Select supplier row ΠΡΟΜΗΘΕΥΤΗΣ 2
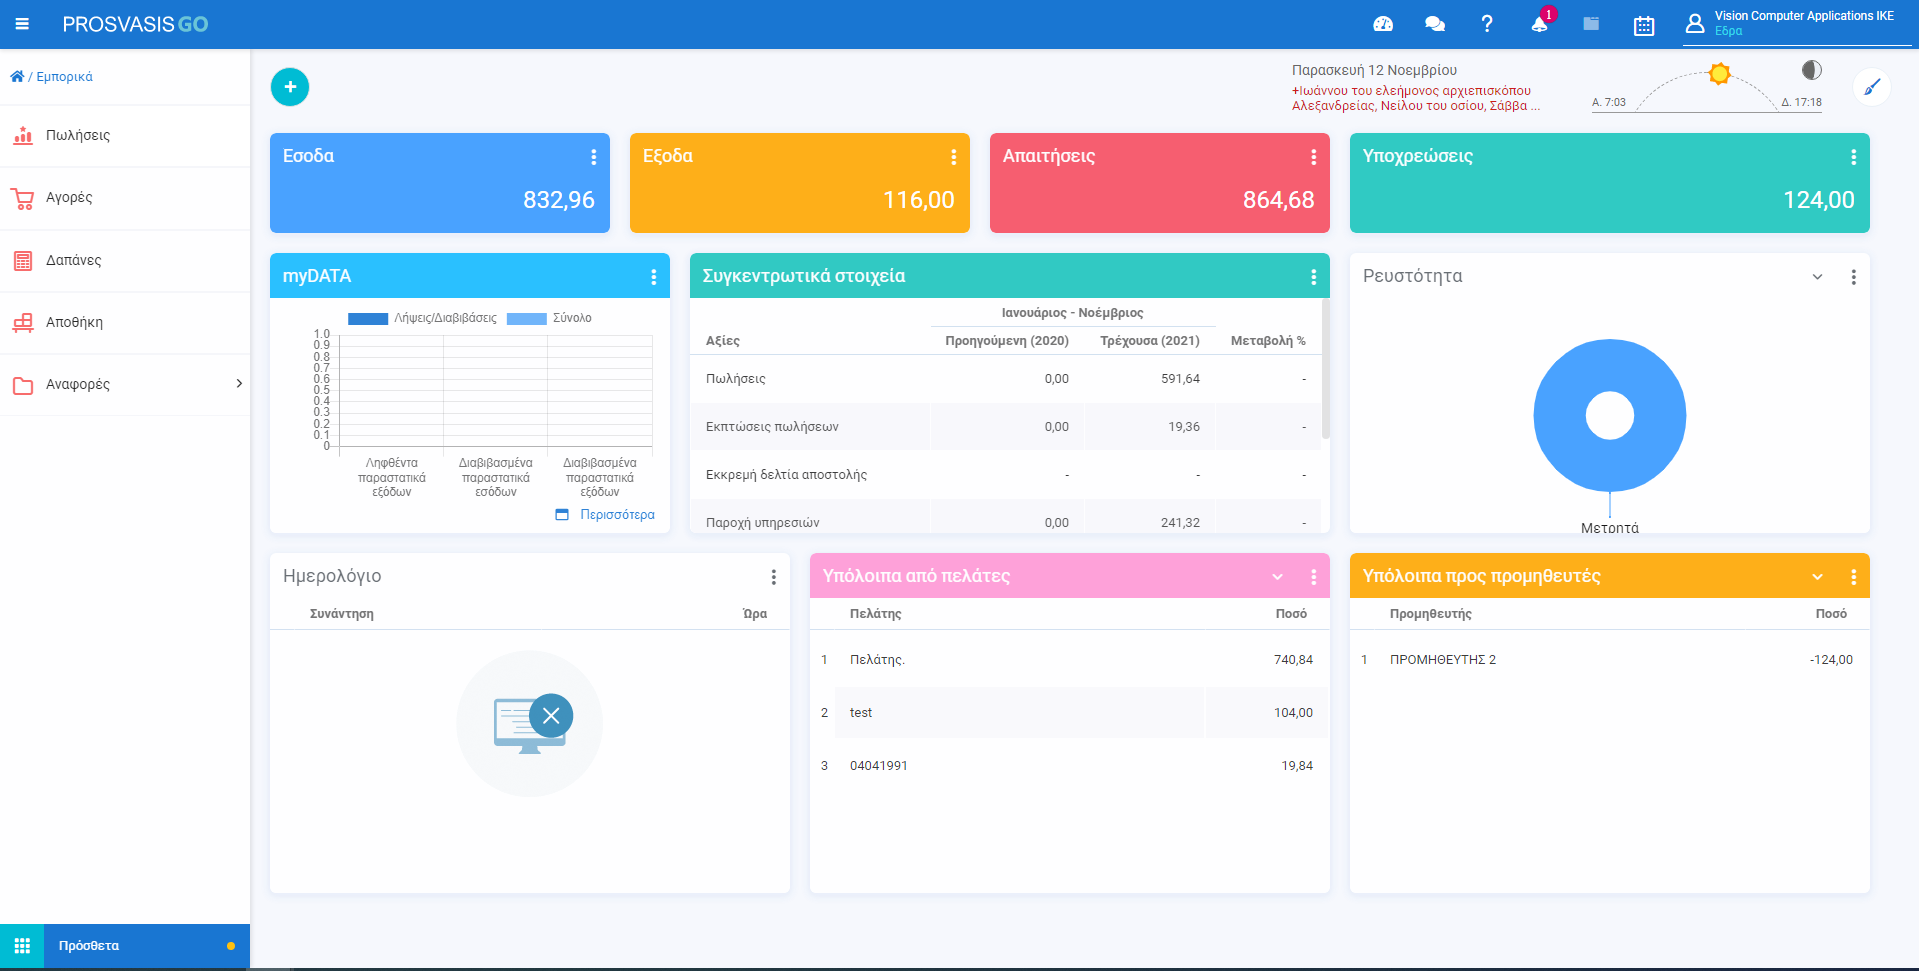 pyautogui.click(x=1610, y=660)
